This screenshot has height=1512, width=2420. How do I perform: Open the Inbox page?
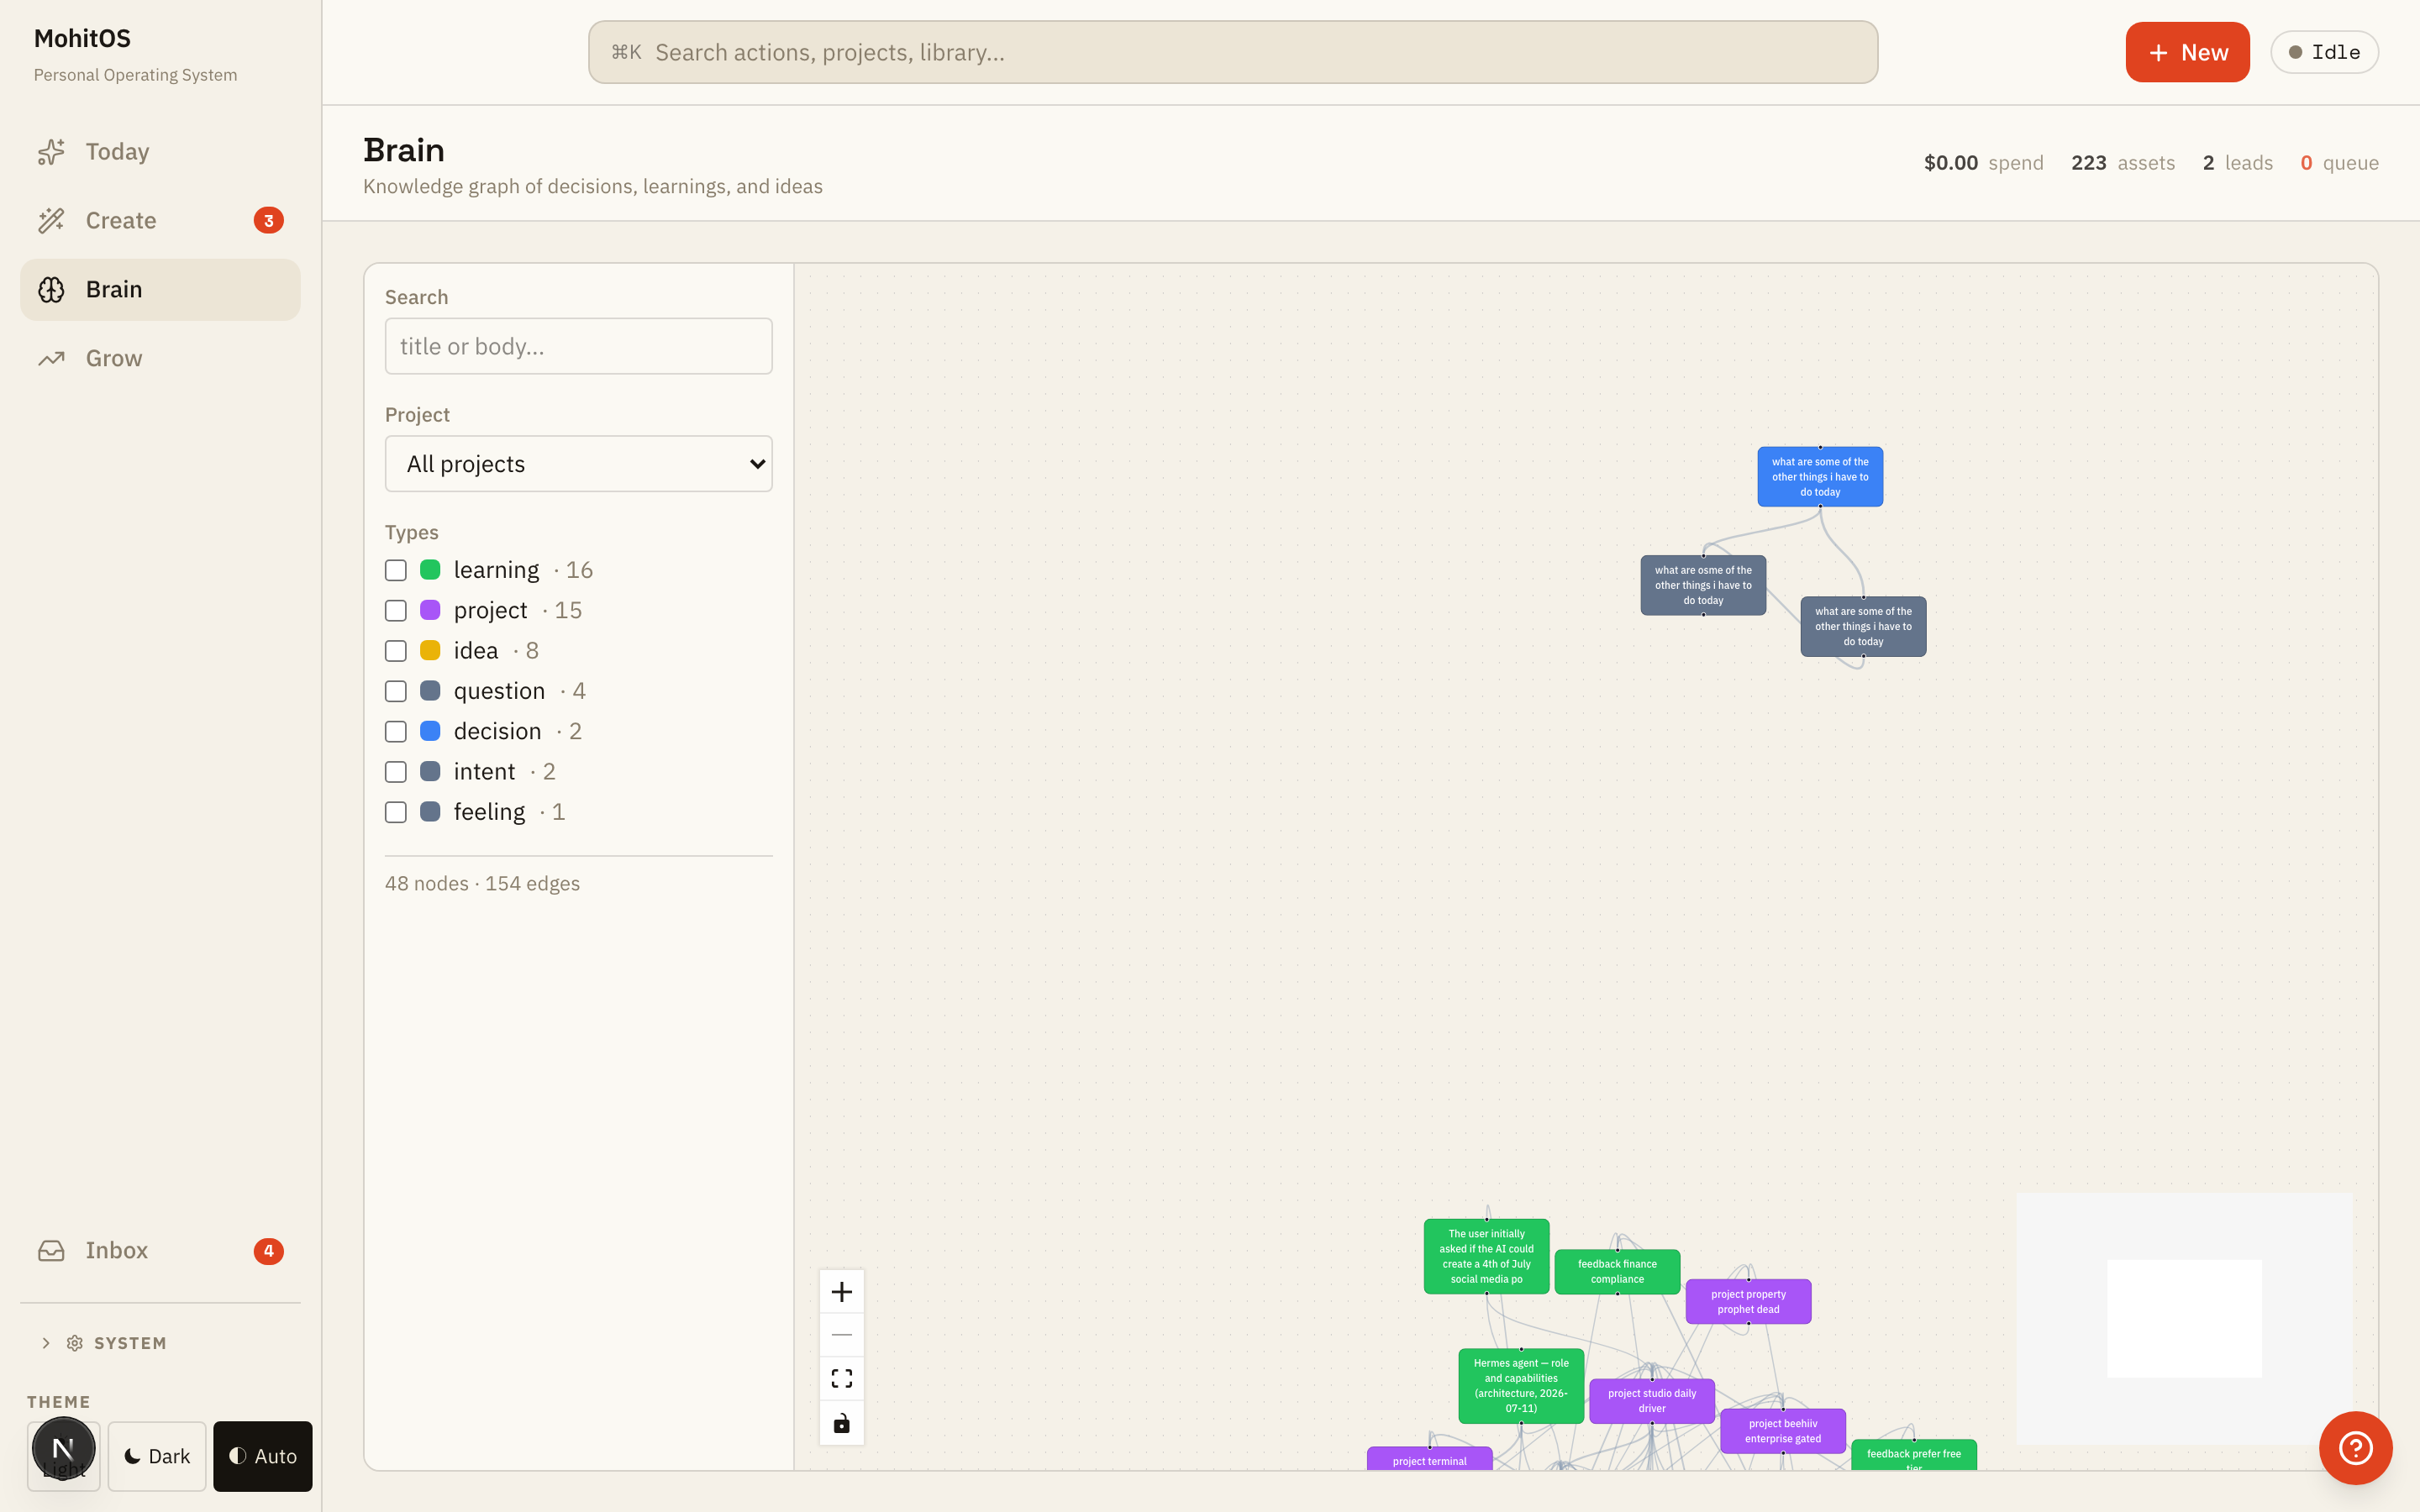click(x=160, y=1250)
